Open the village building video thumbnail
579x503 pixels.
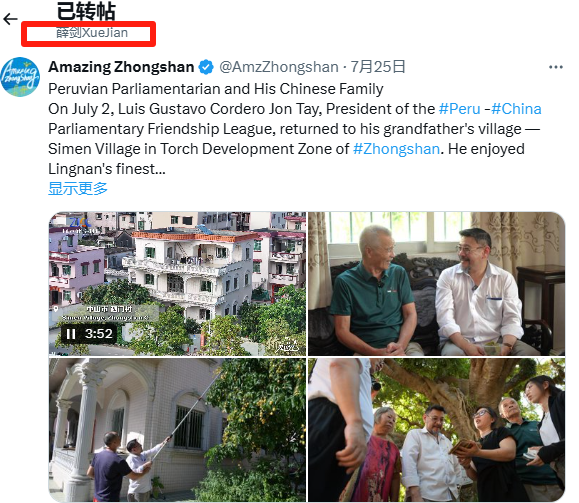tap(178, 284)
